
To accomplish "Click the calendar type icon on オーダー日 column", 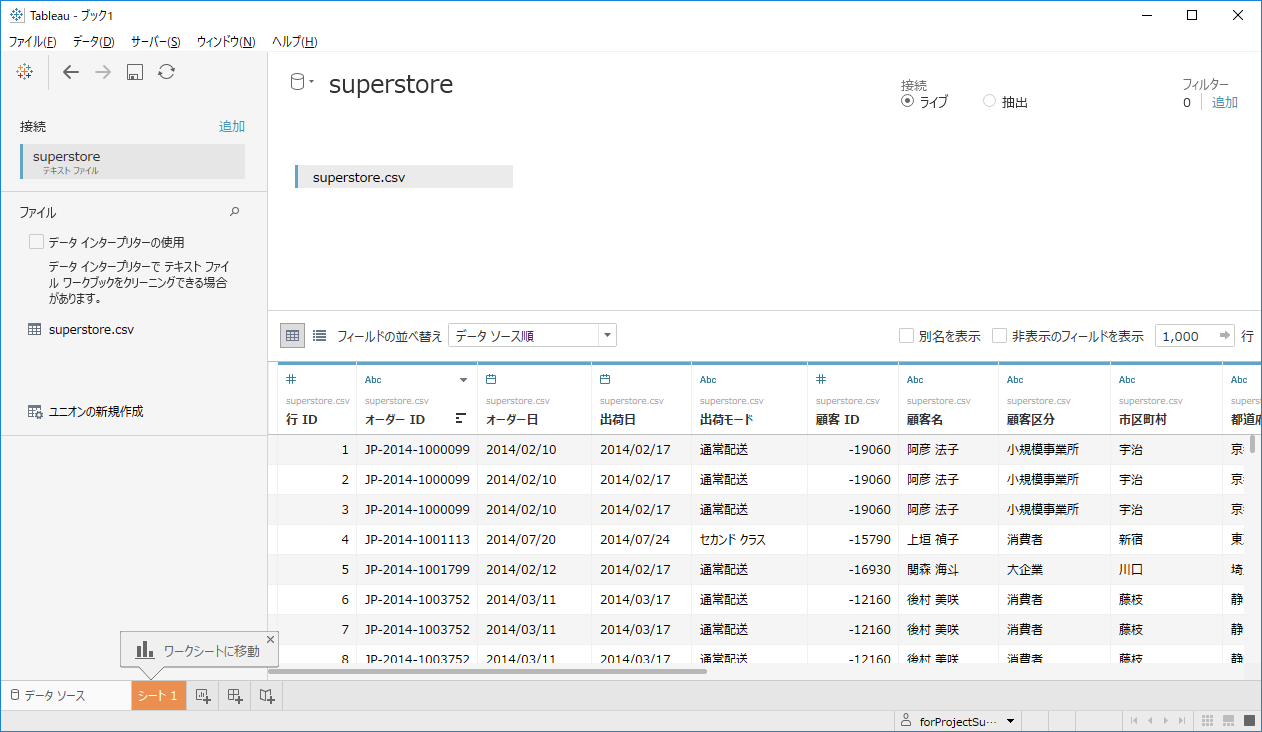I will 491,379.
